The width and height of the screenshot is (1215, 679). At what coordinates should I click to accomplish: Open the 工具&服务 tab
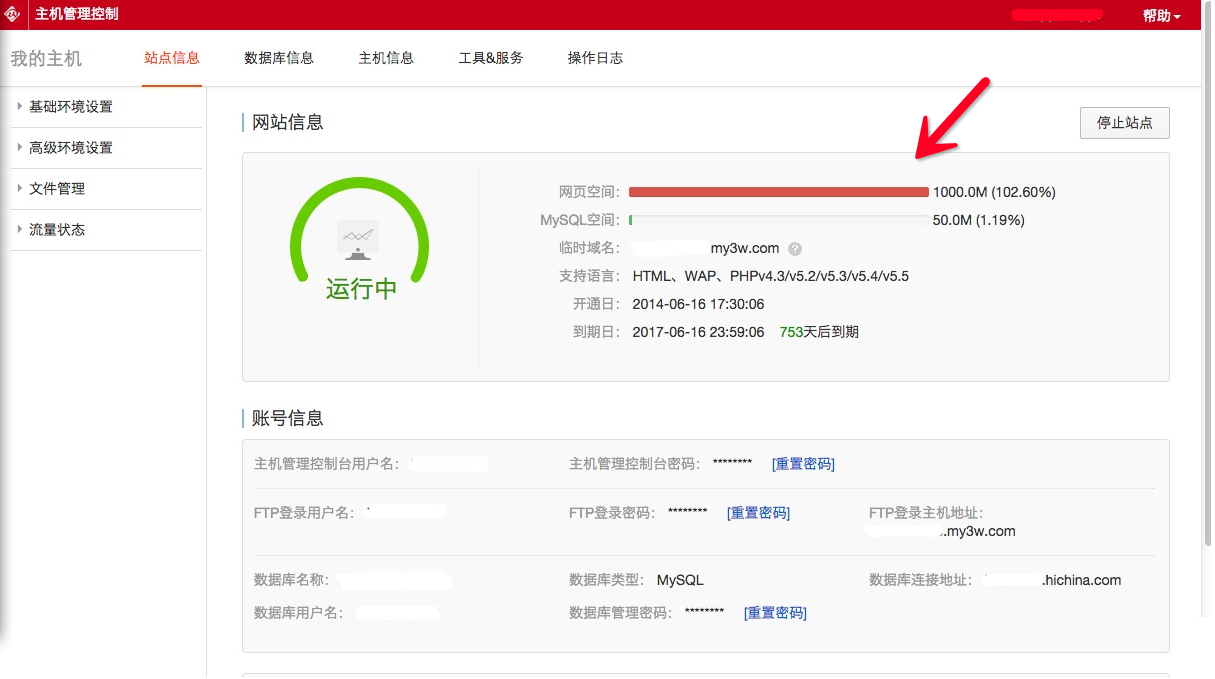490,58
